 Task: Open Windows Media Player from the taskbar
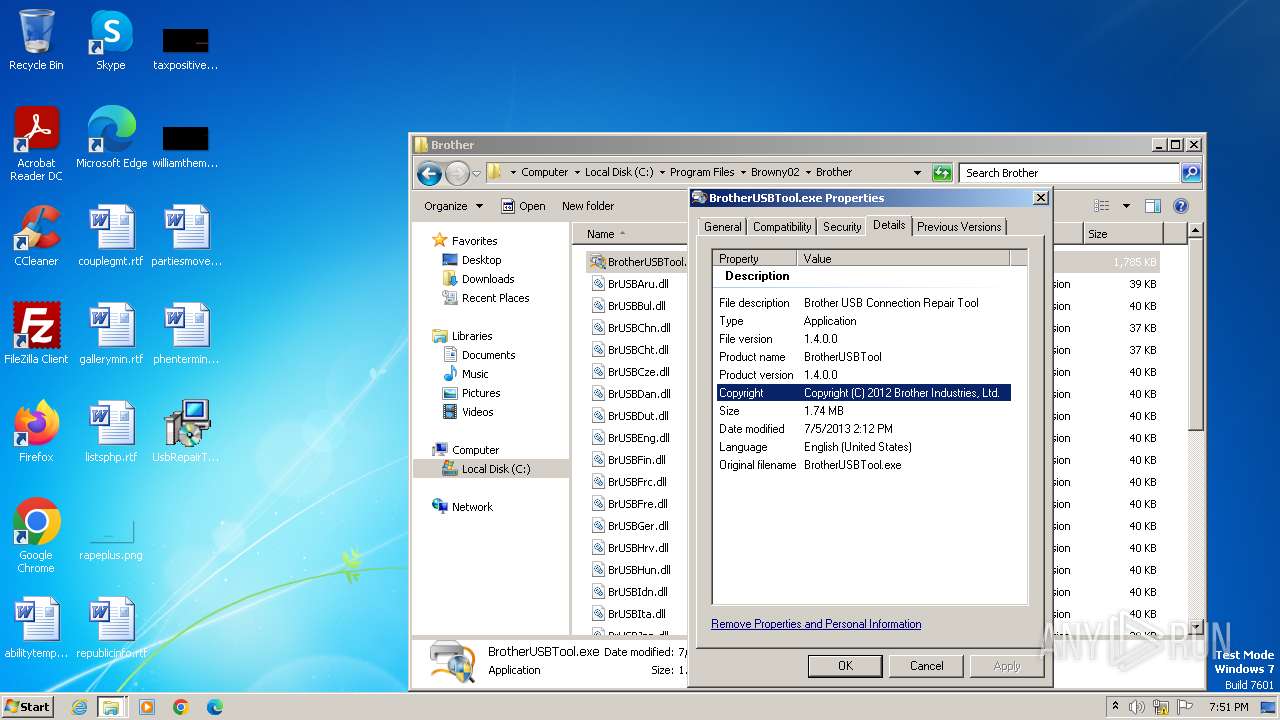[147, 707]
